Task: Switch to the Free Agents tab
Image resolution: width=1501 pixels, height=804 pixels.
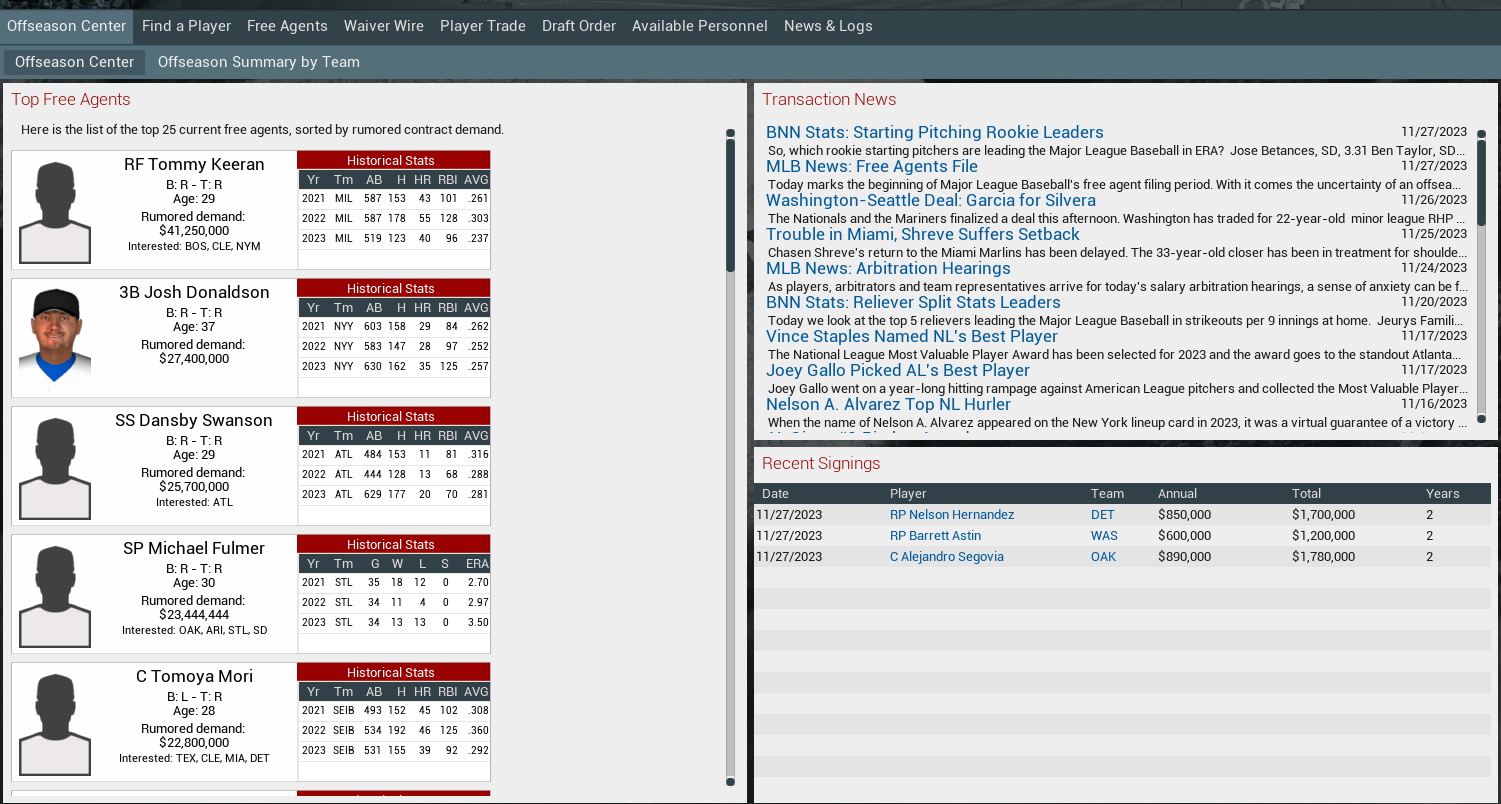Action: [287, 26]
